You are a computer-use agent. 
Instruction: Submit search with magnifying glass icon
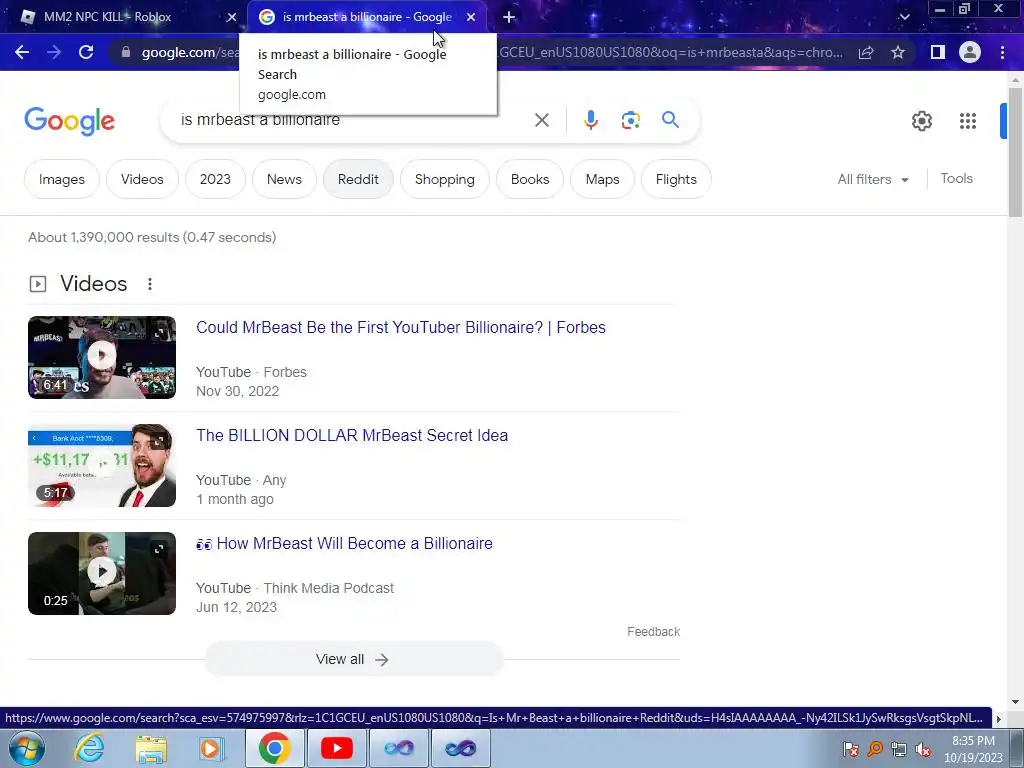(x=670, y=120)
